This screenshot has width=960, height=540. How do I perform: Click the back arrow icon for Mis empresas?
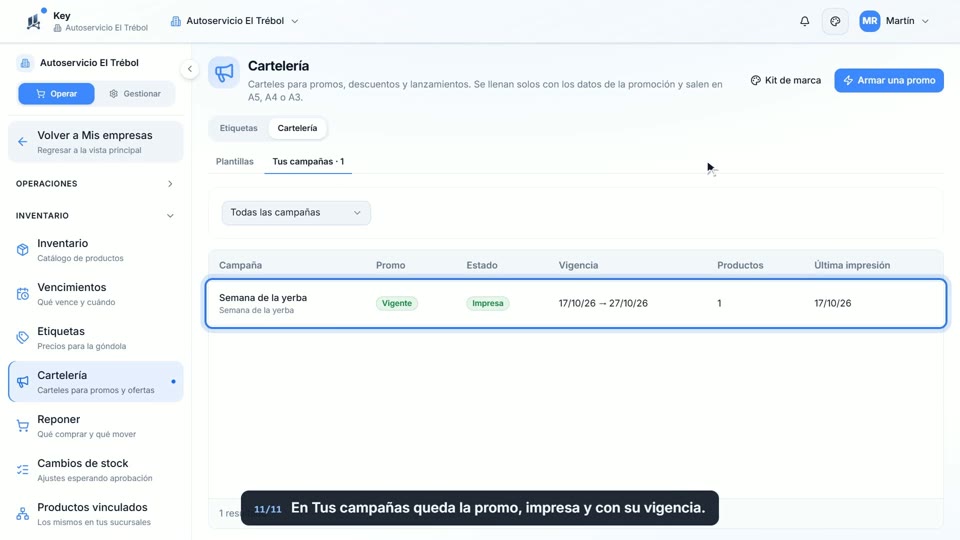[x=23, y=142]
